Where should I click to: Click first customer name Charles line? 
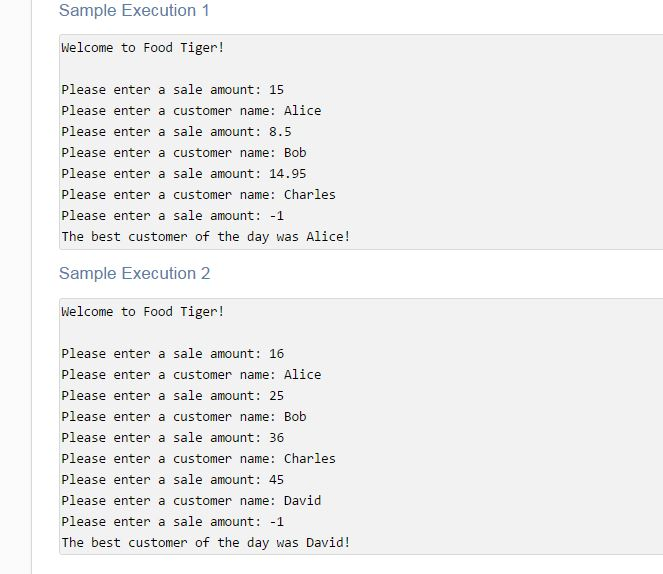[x=198, y=194]
